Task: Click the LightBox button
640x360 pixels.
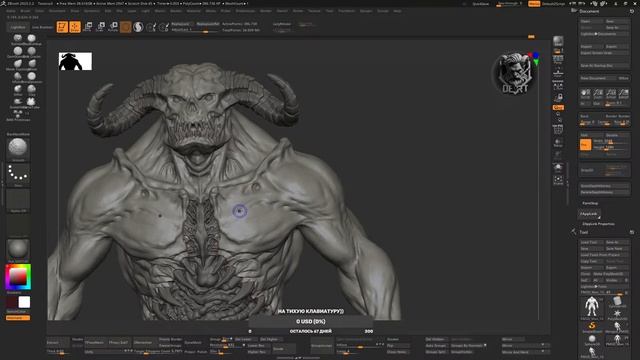Action: click(x=18, y=27)
